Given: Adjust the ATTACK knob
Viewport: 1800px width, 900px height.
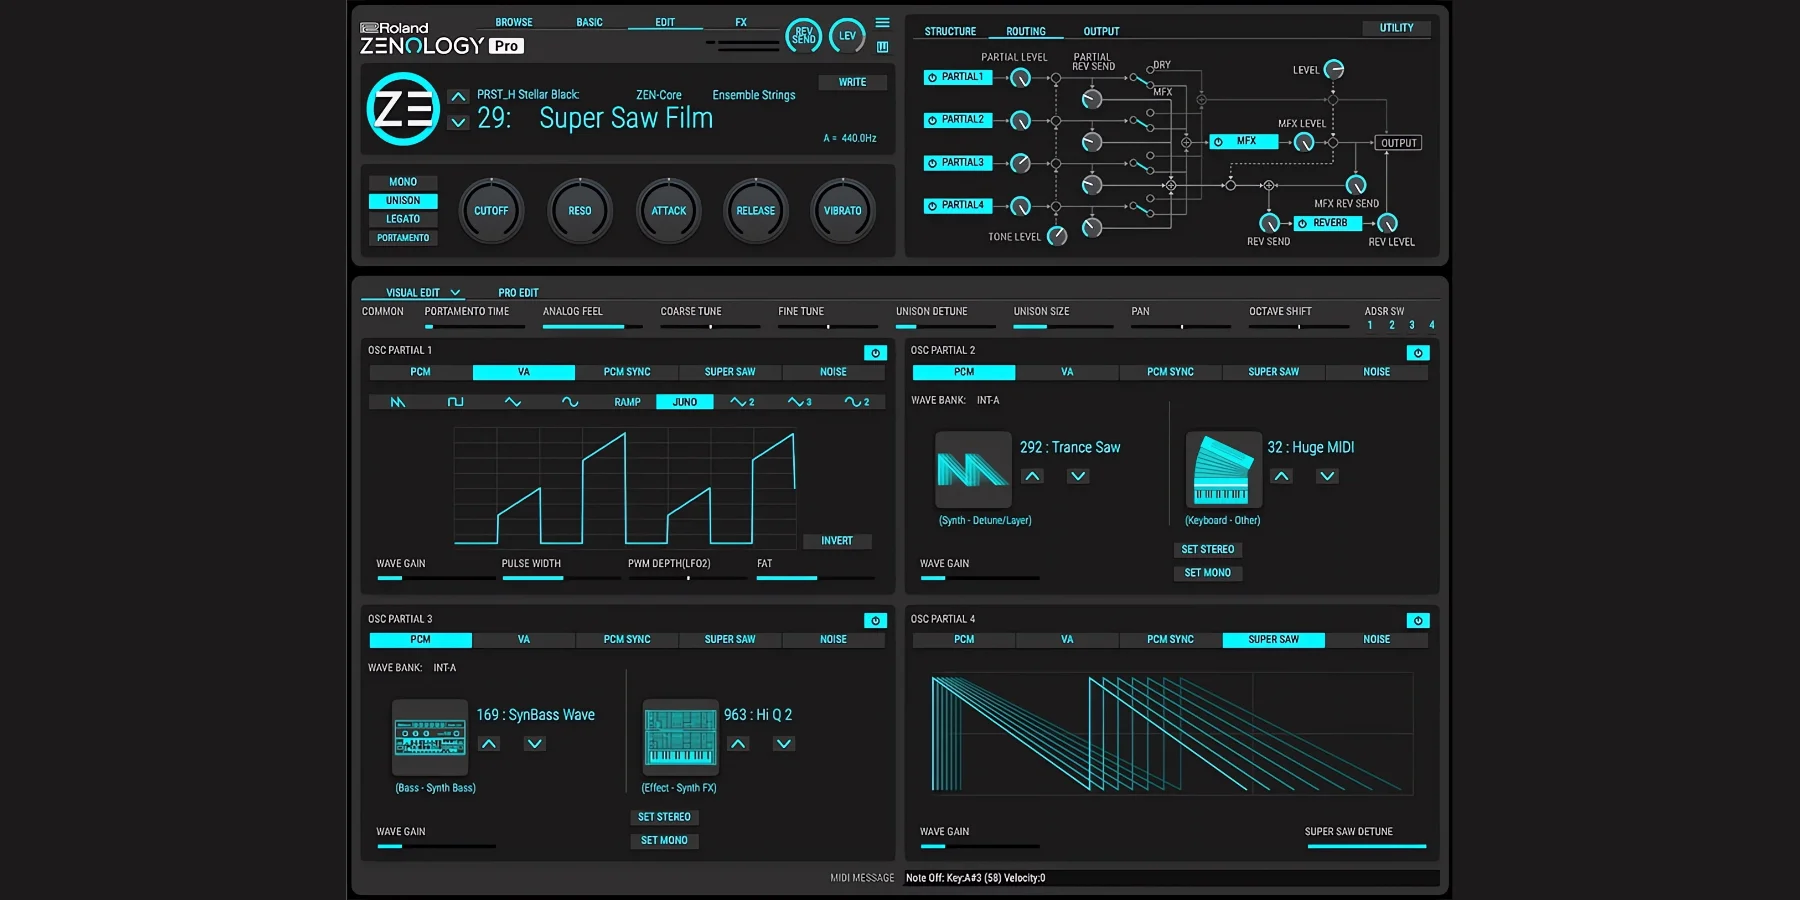Looking at the screenshot, I should (669, 211).
